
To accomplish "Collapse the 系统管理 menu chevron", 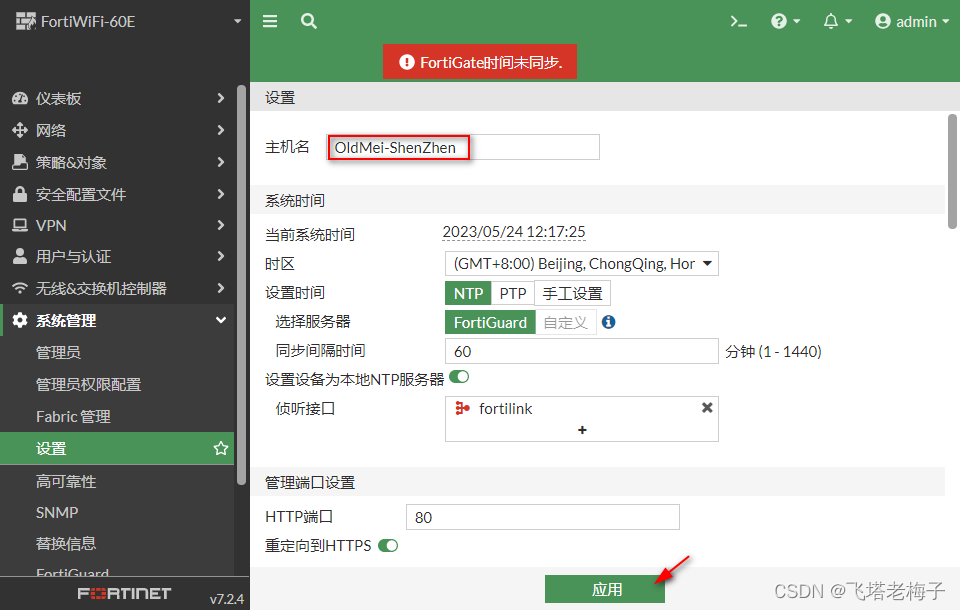I will pyautogui.click(x=220, y=320).
